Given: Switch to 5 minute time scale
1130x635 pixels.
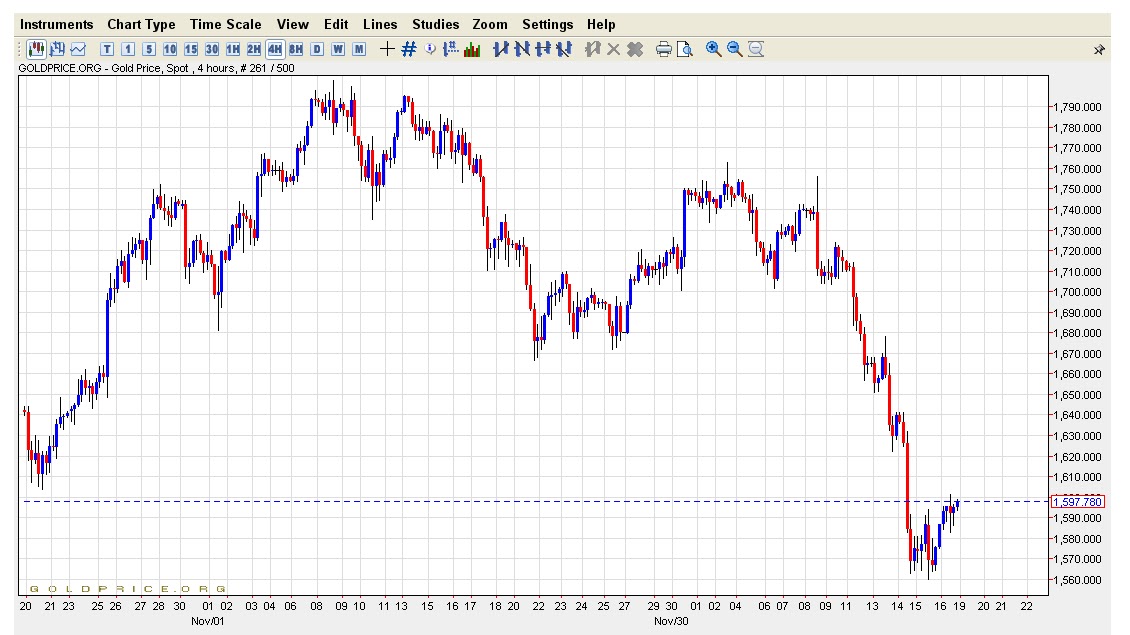Looking at the screenshot, I should (148, 49).
